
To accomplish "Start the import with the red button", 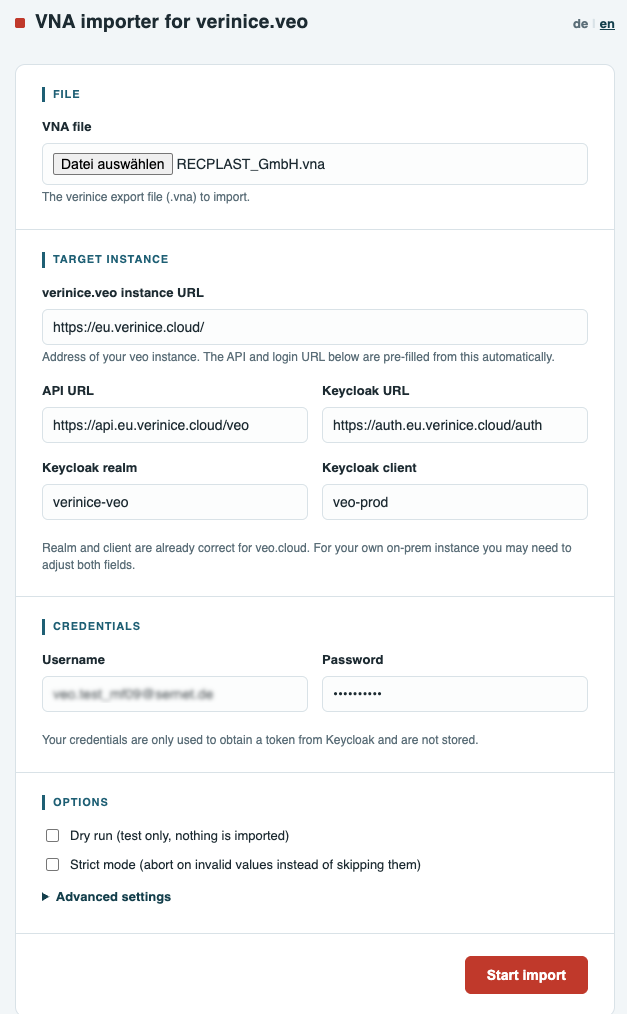I will tap(526, 975).
